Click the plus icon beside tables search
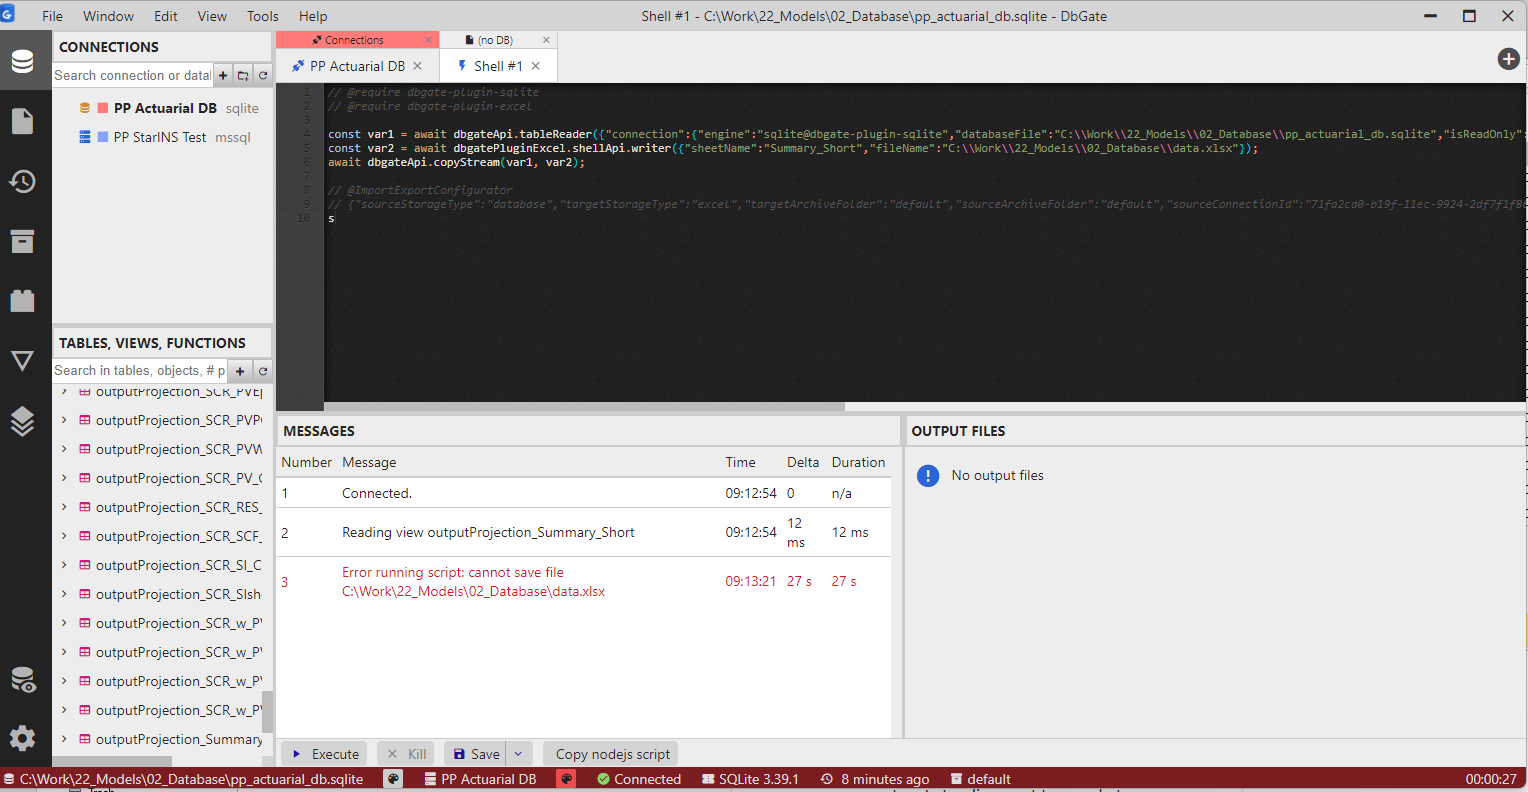The width and height of the screenshot is (1528, 792). click(x=239, y=370)
